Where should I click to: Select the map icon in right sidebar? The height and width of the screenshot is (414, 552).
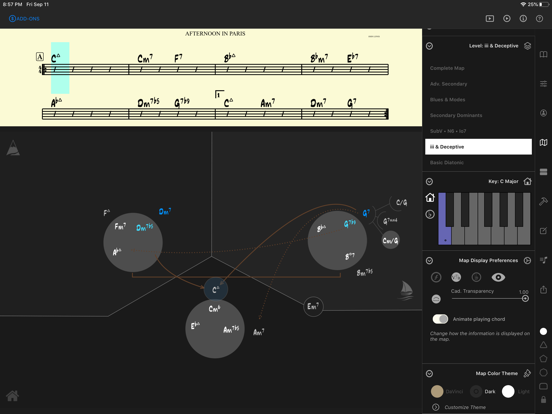click(544, 143)
